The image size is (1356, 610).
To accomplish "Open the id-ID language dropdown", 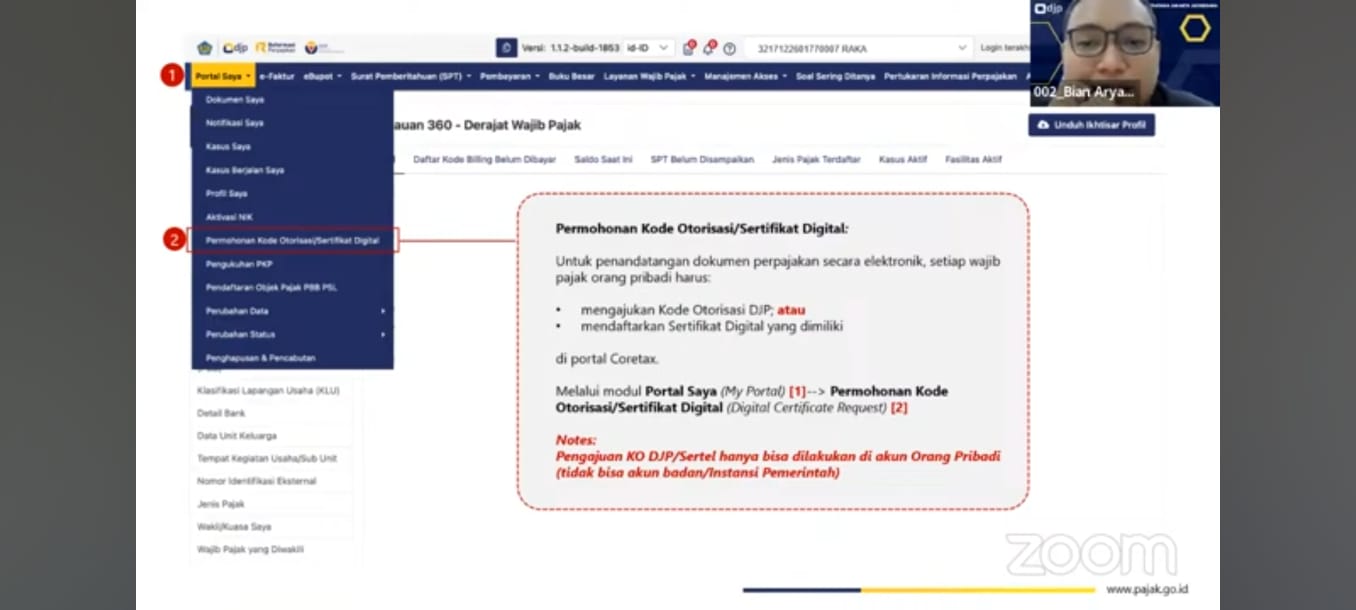I will tap(649, 48).
